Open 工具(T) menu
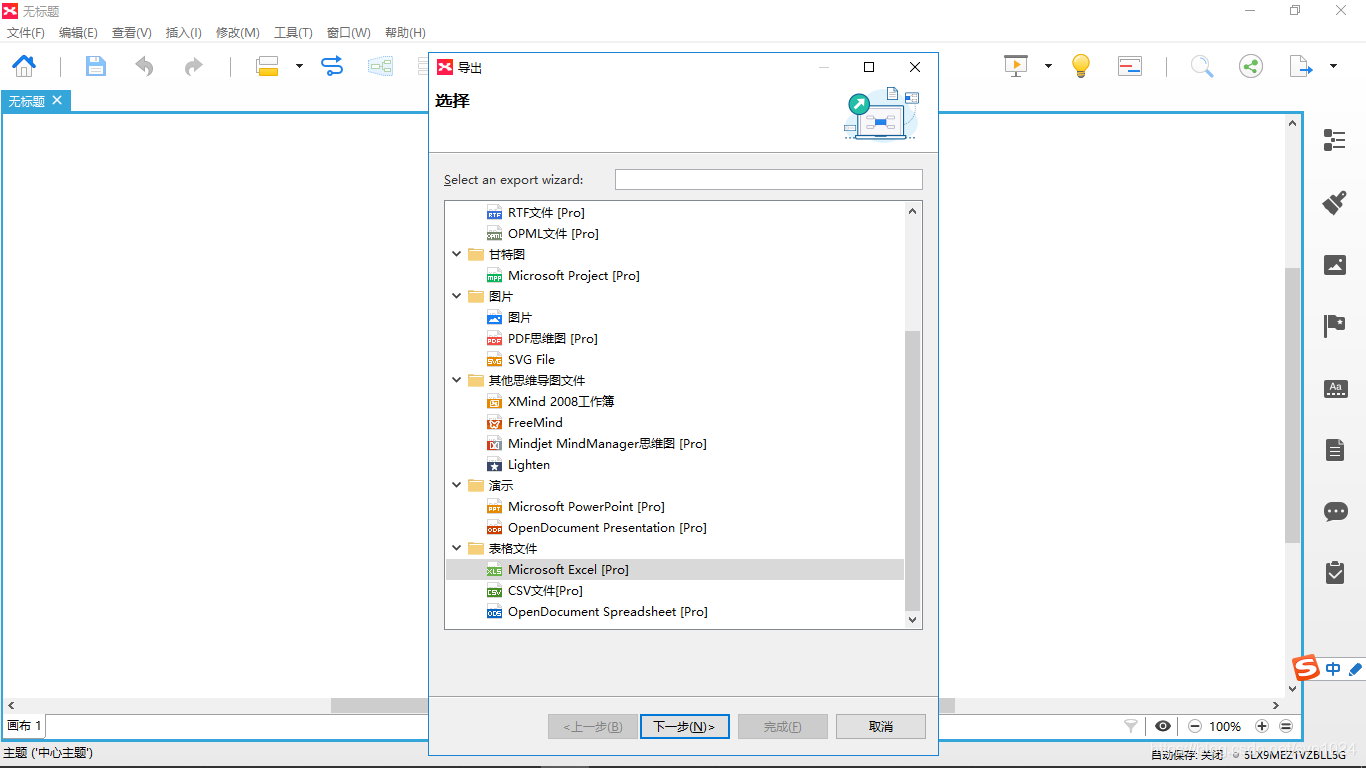Image resolution: width=1366 pixels, height=768 pixels. tap(293, 33)
